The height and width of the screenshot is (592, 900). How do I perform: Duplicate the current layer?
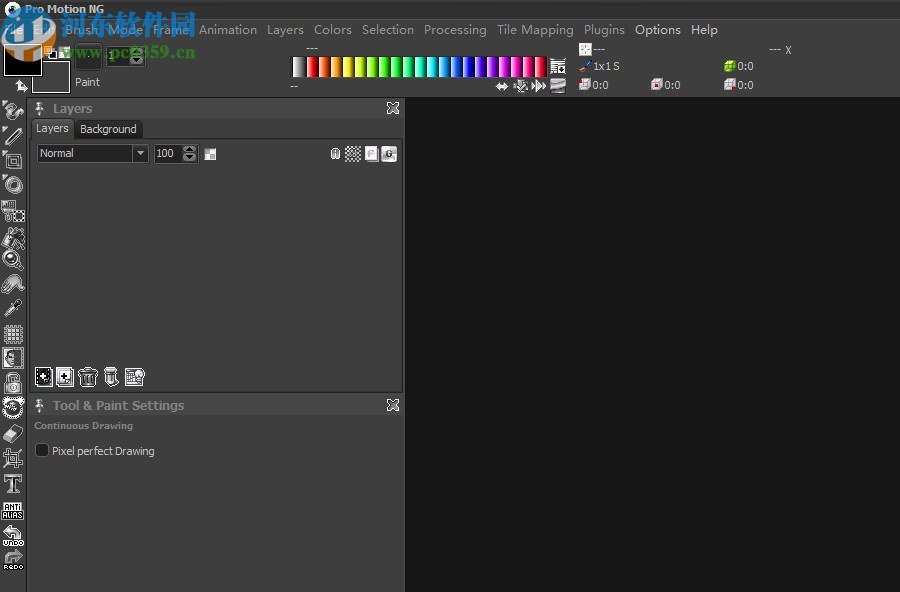65,377
